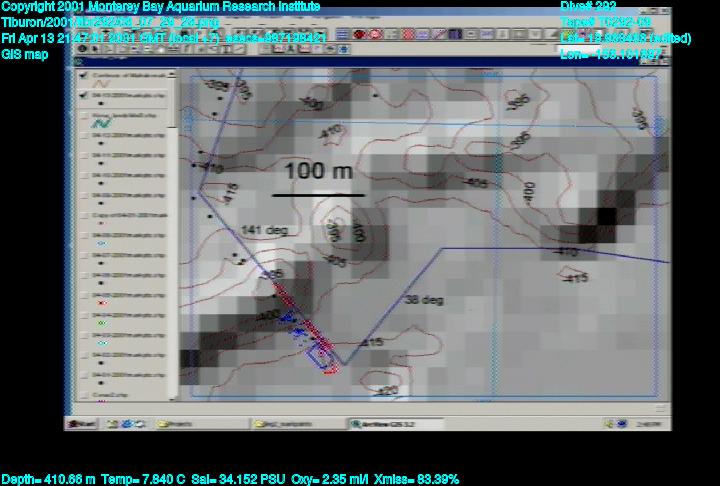Toggle the 04-13-2001 theme checkbox
The height and width of the screenshot is (486, 720).
pyautogui.click(x=84, y=95)
